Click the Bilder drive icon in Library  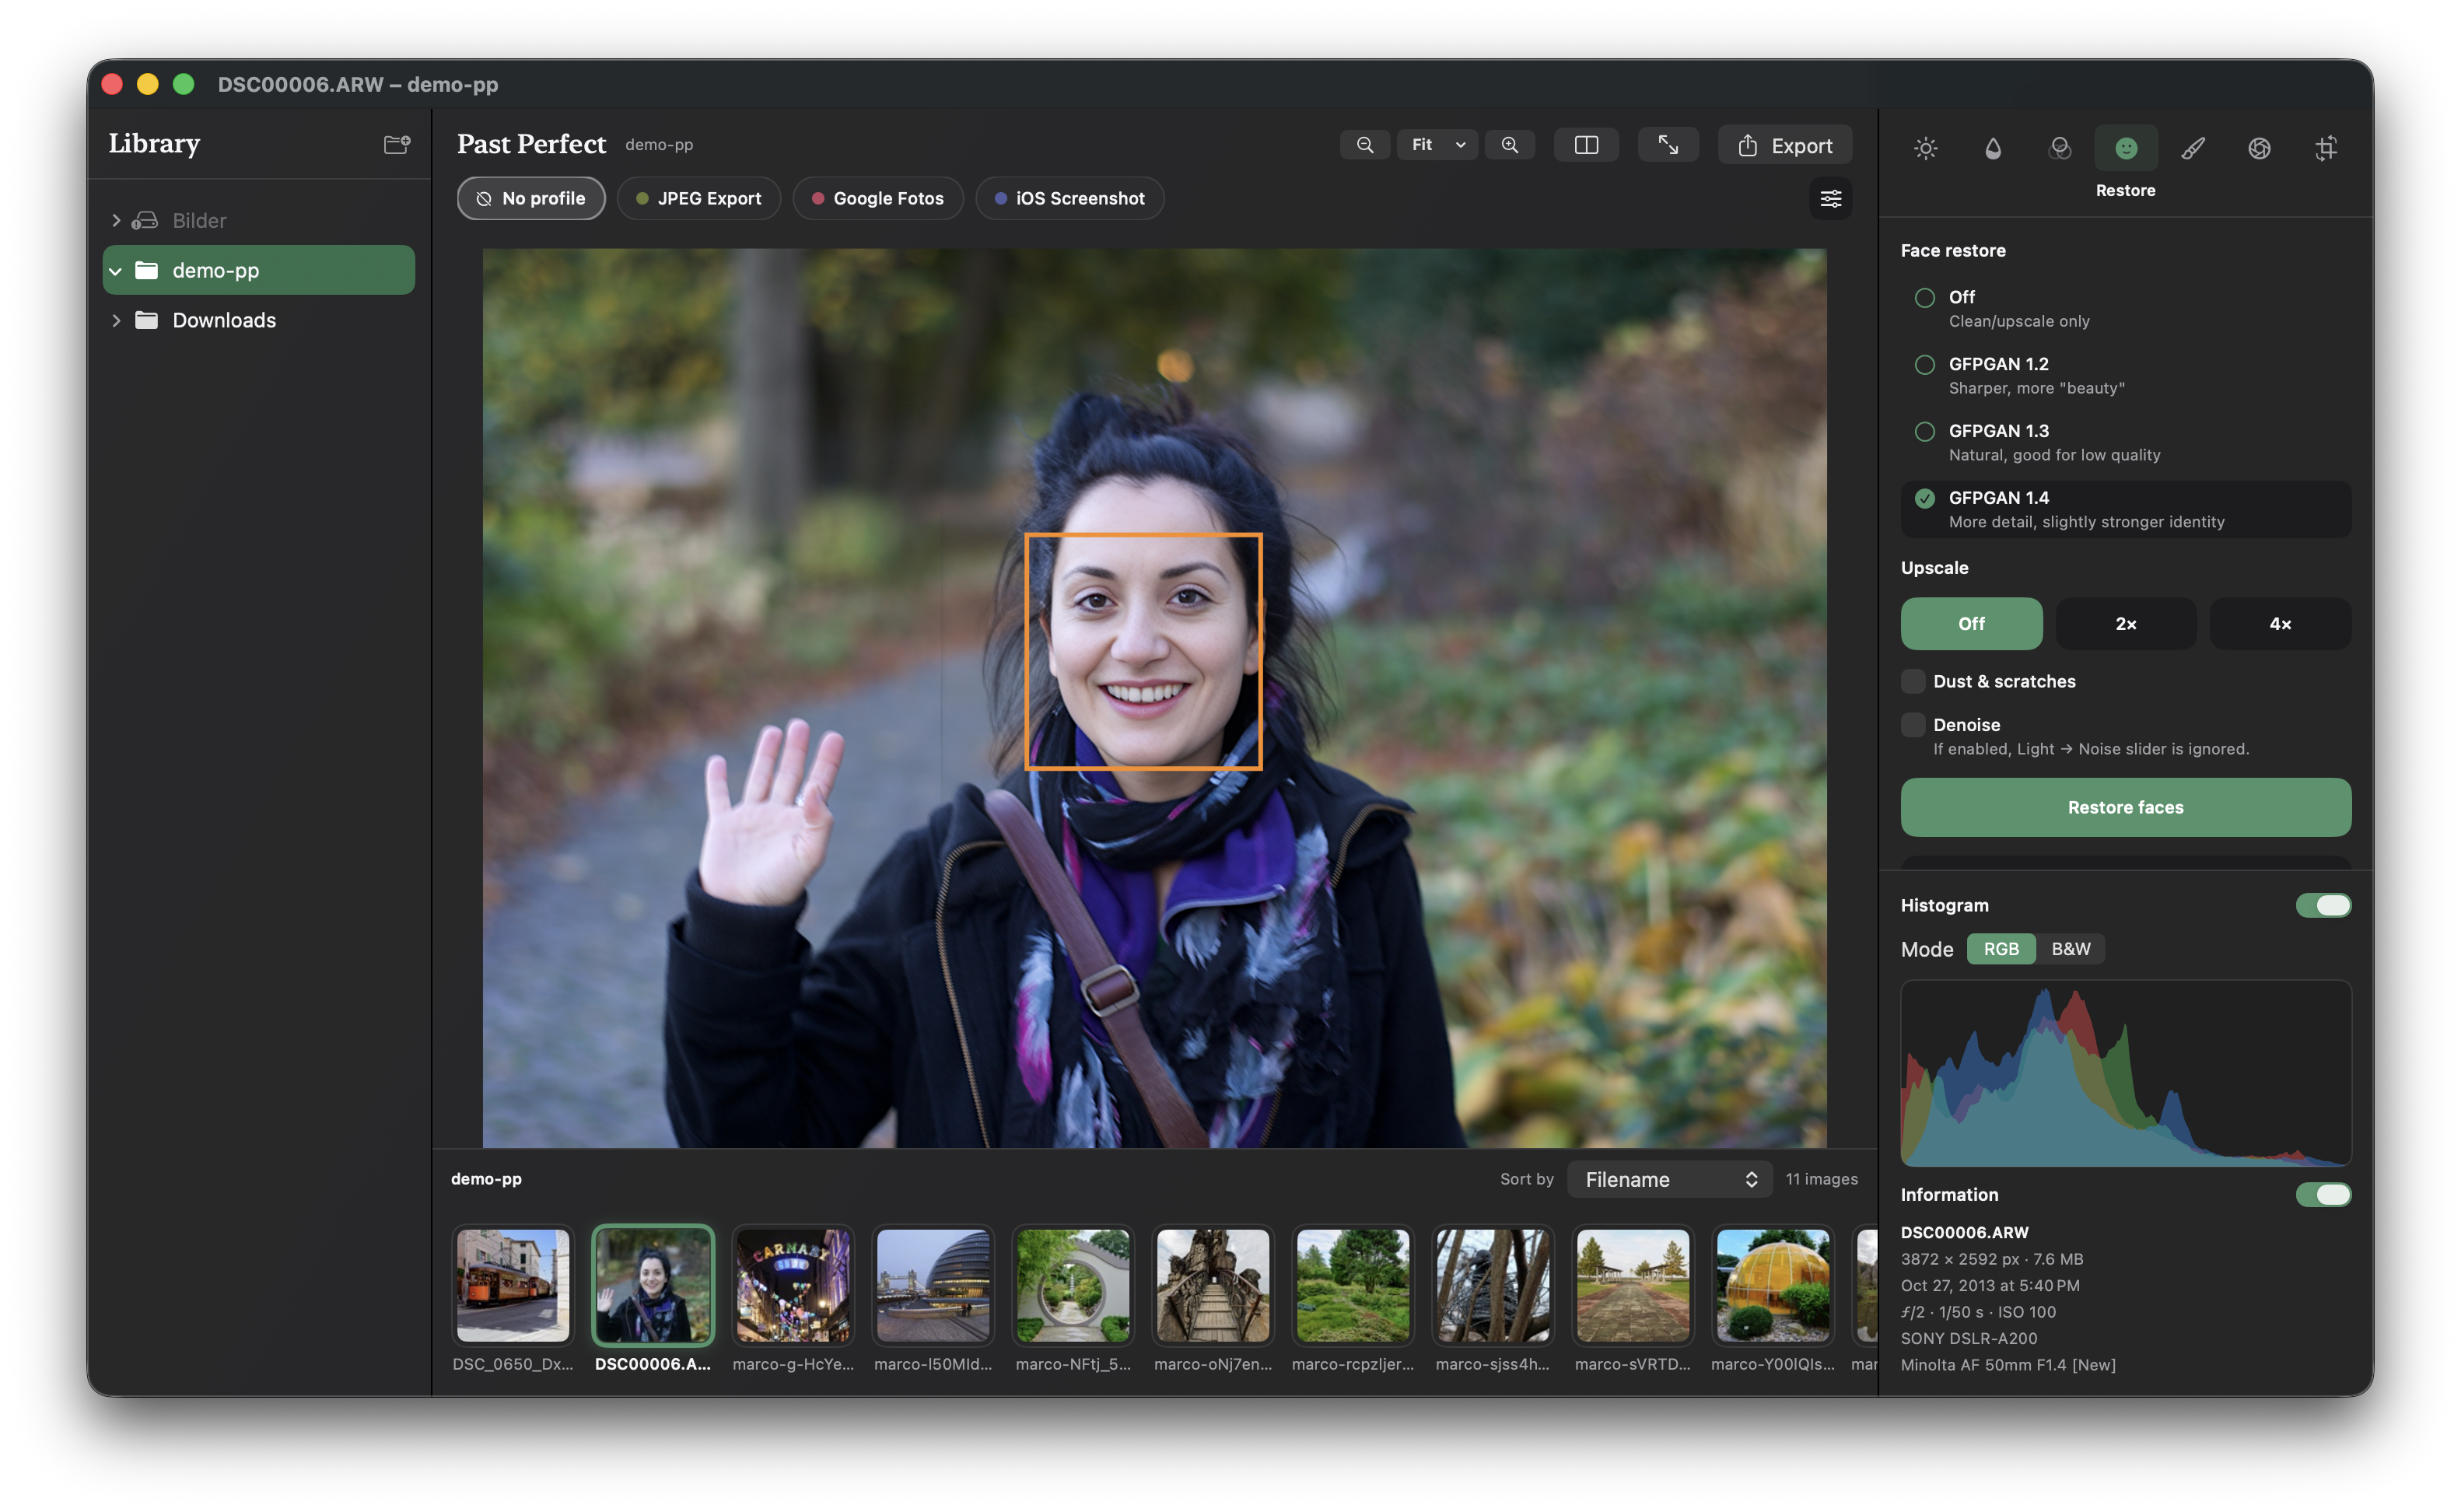(x=146, y=220)
